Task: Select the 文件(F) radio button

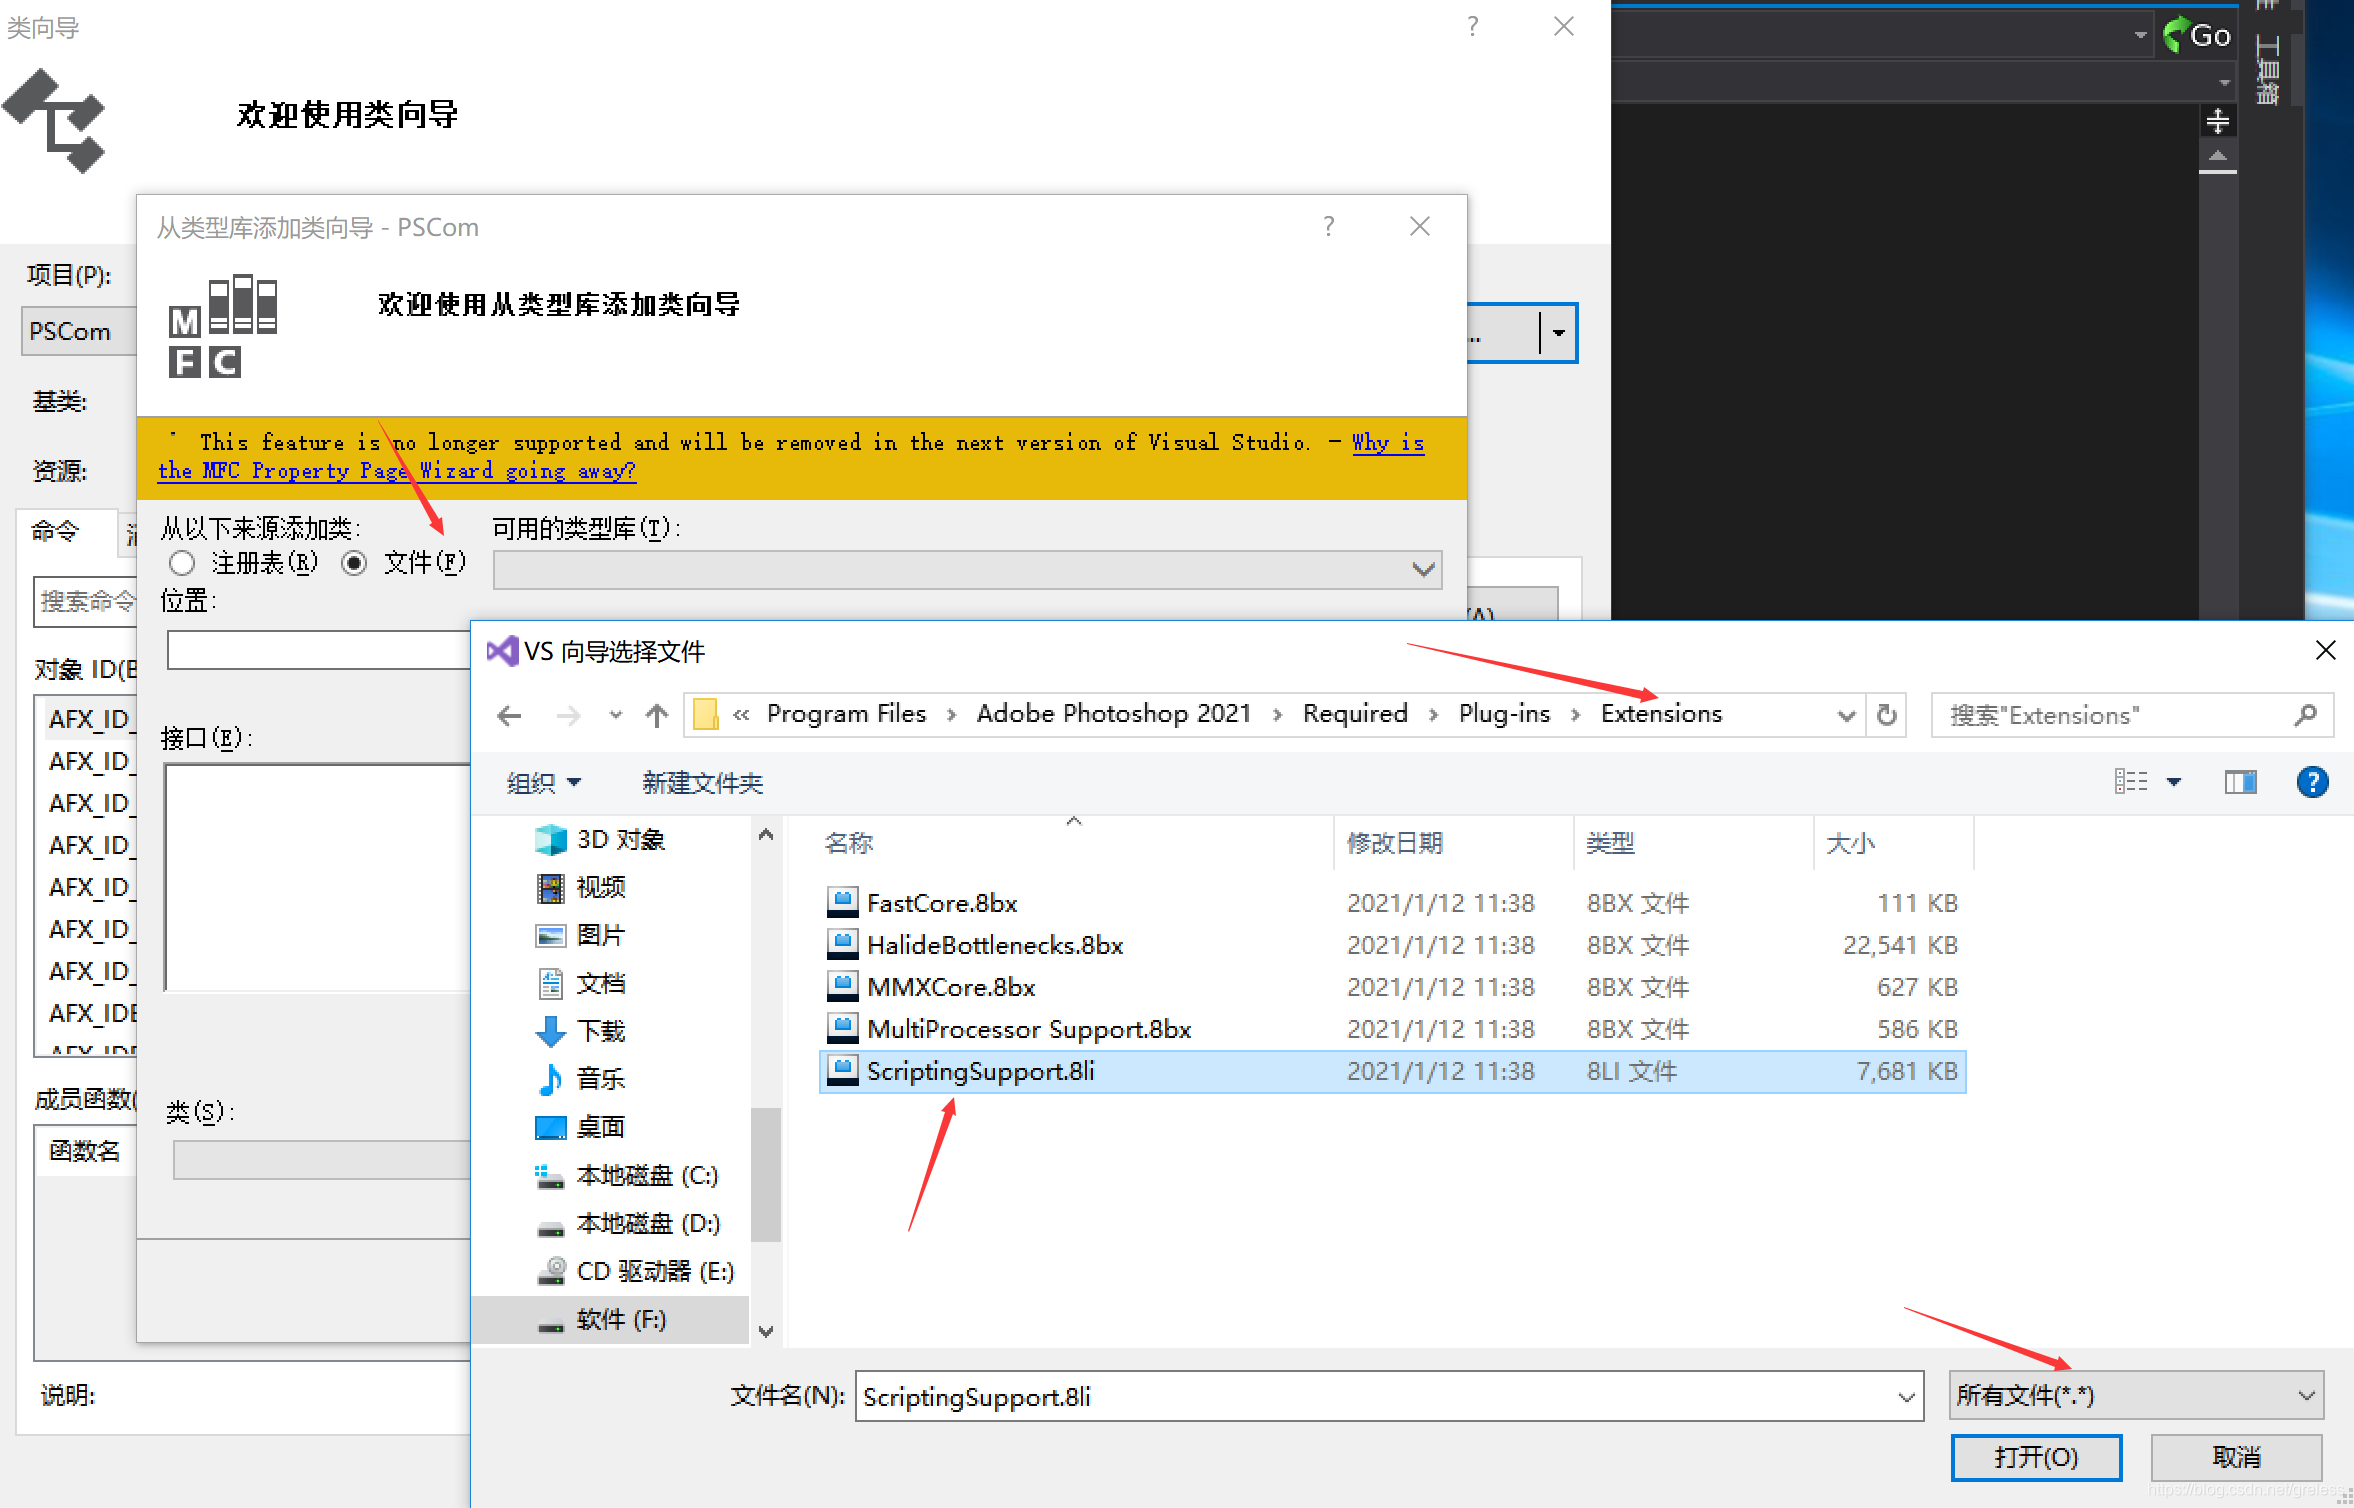Action: [354, 563]
